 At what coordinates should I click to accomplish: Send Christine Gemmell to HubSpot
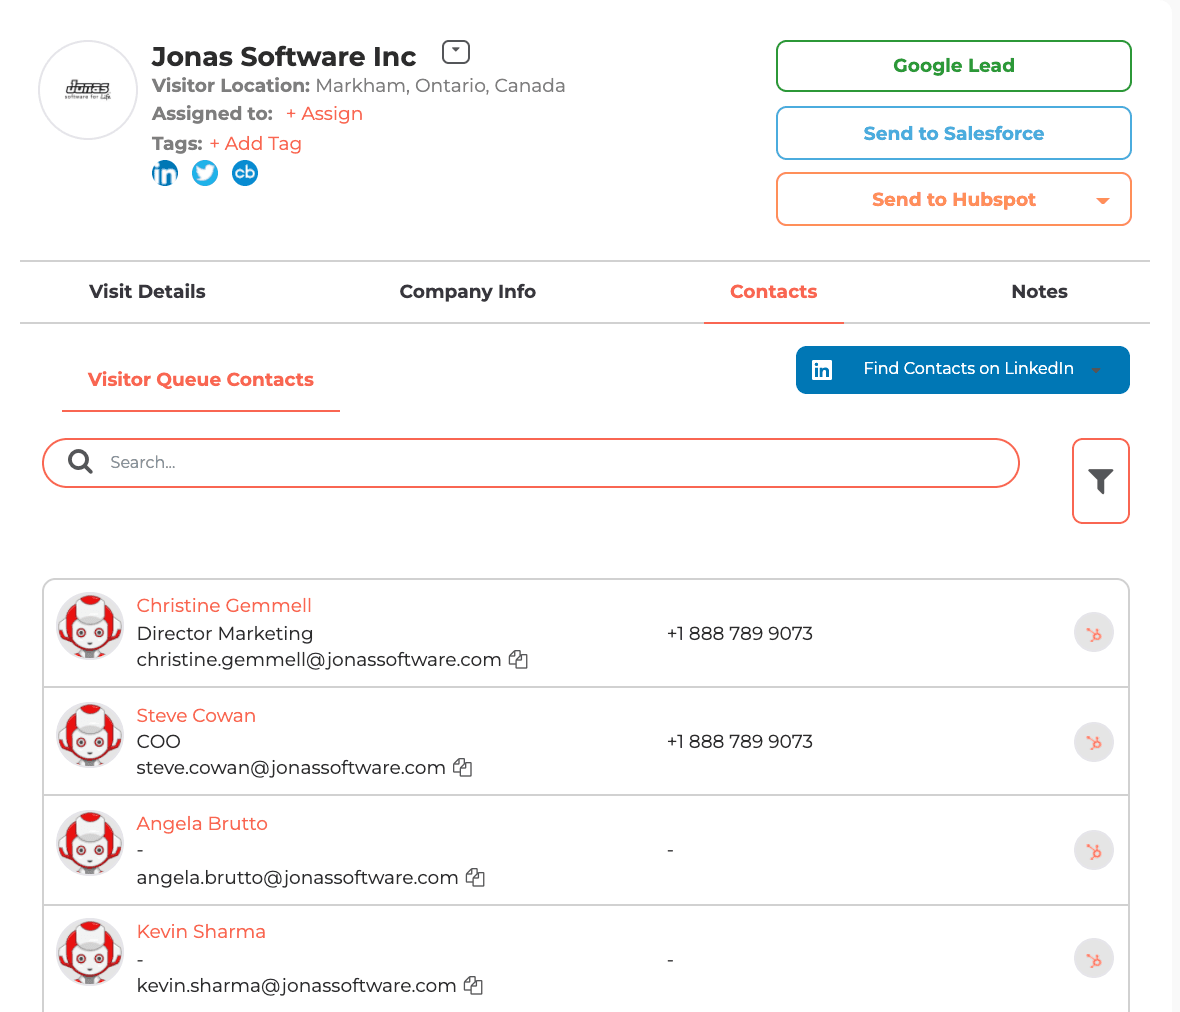pyautogui.click(x=1094, y=634)
